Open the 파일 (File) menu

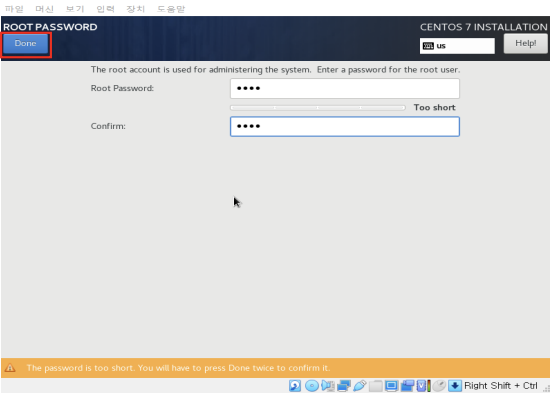(14, 9)
